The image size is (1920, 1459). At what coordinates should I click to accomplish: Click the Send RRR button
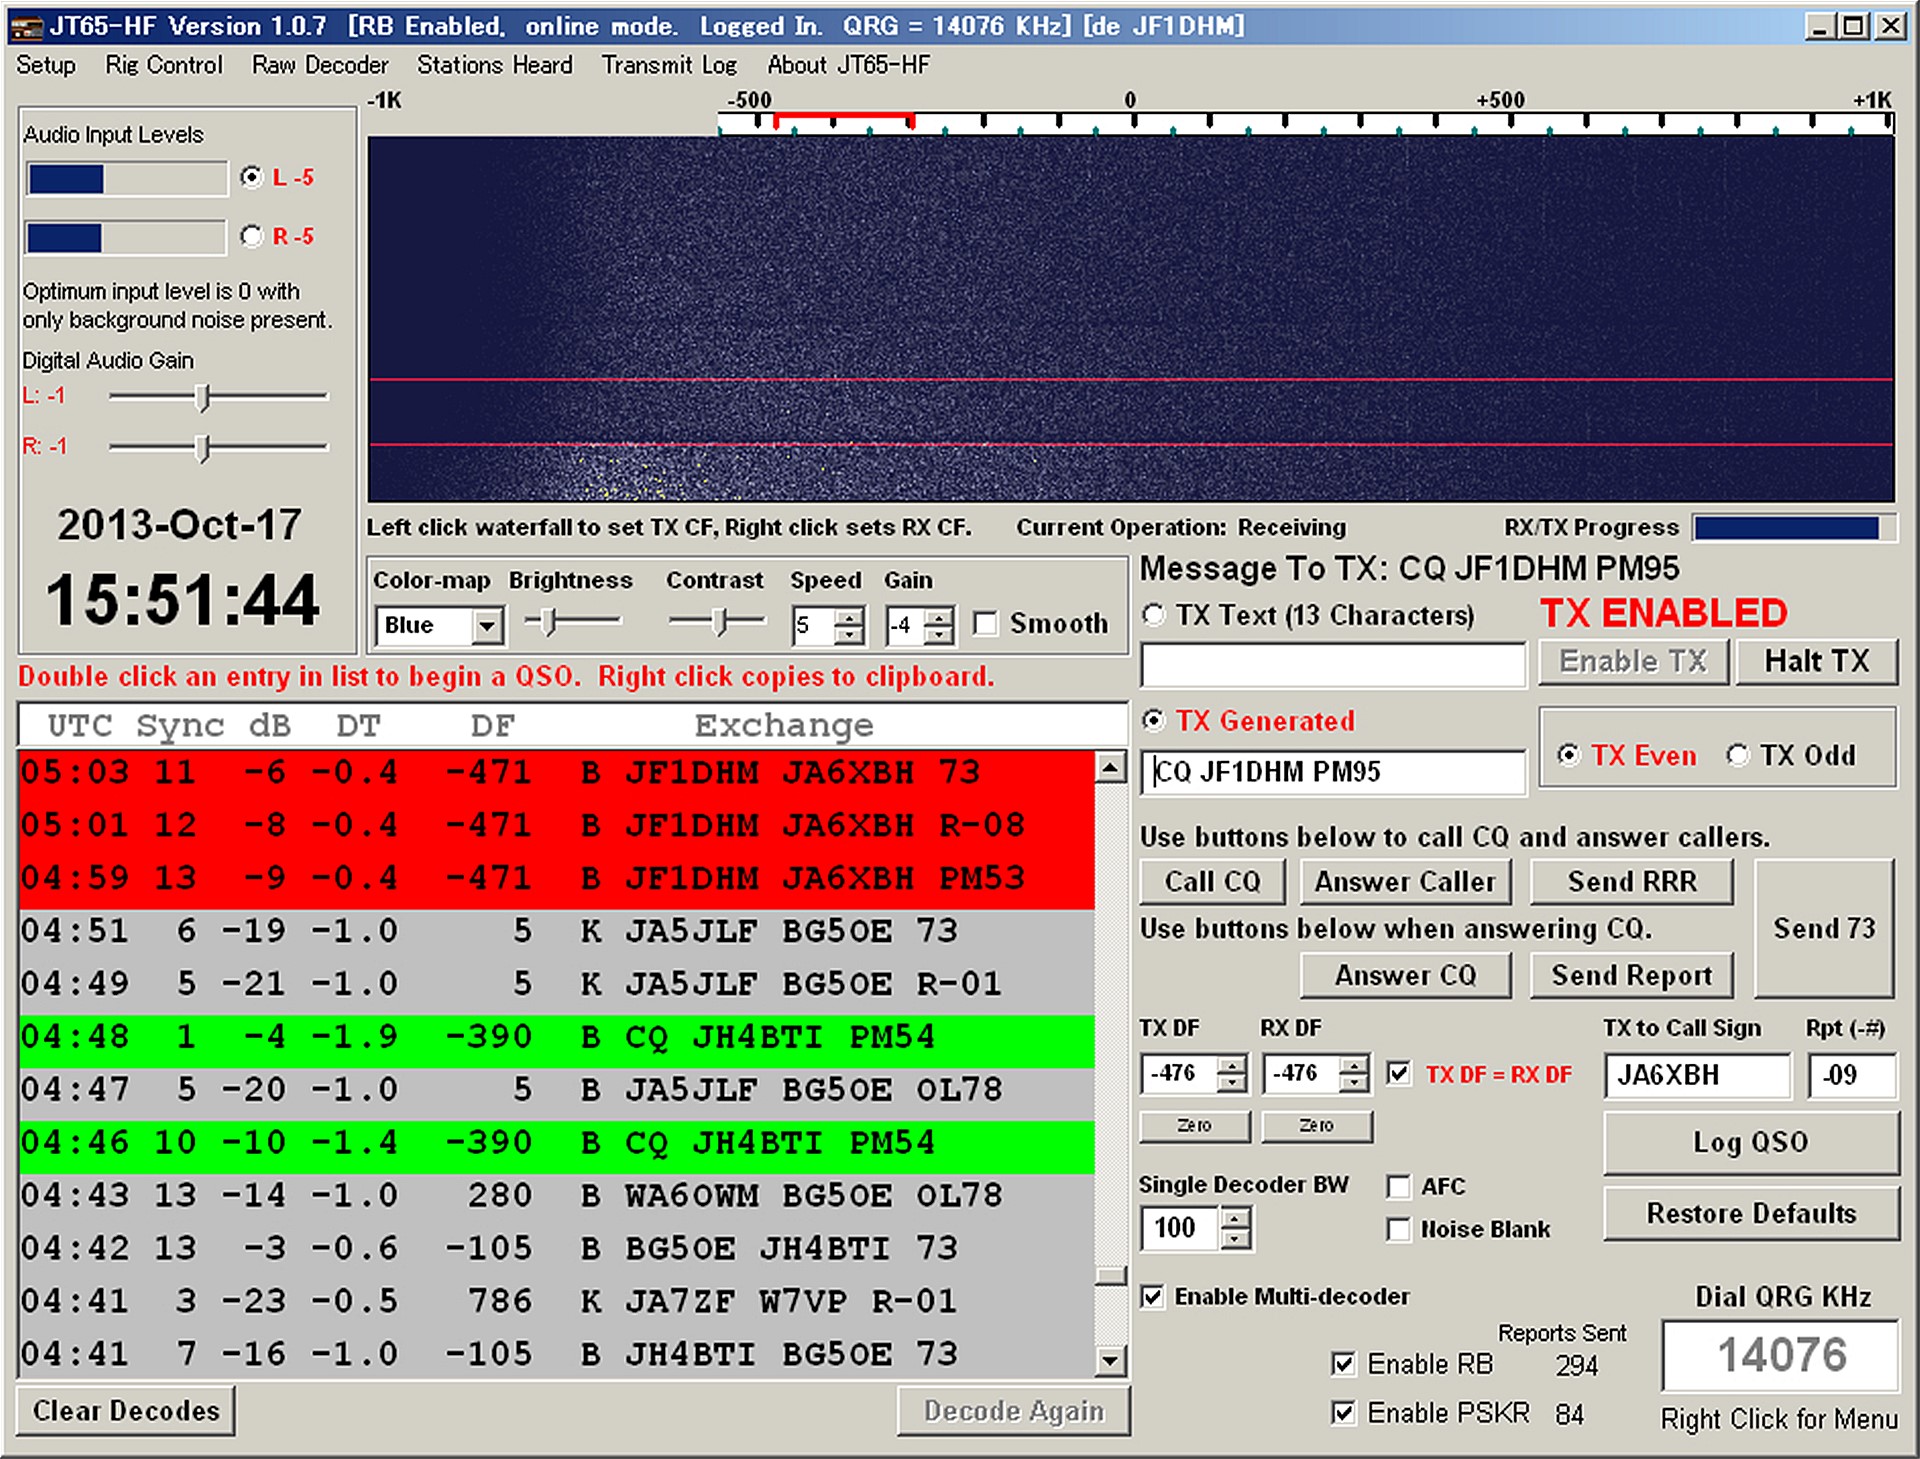coord(1632,882)
